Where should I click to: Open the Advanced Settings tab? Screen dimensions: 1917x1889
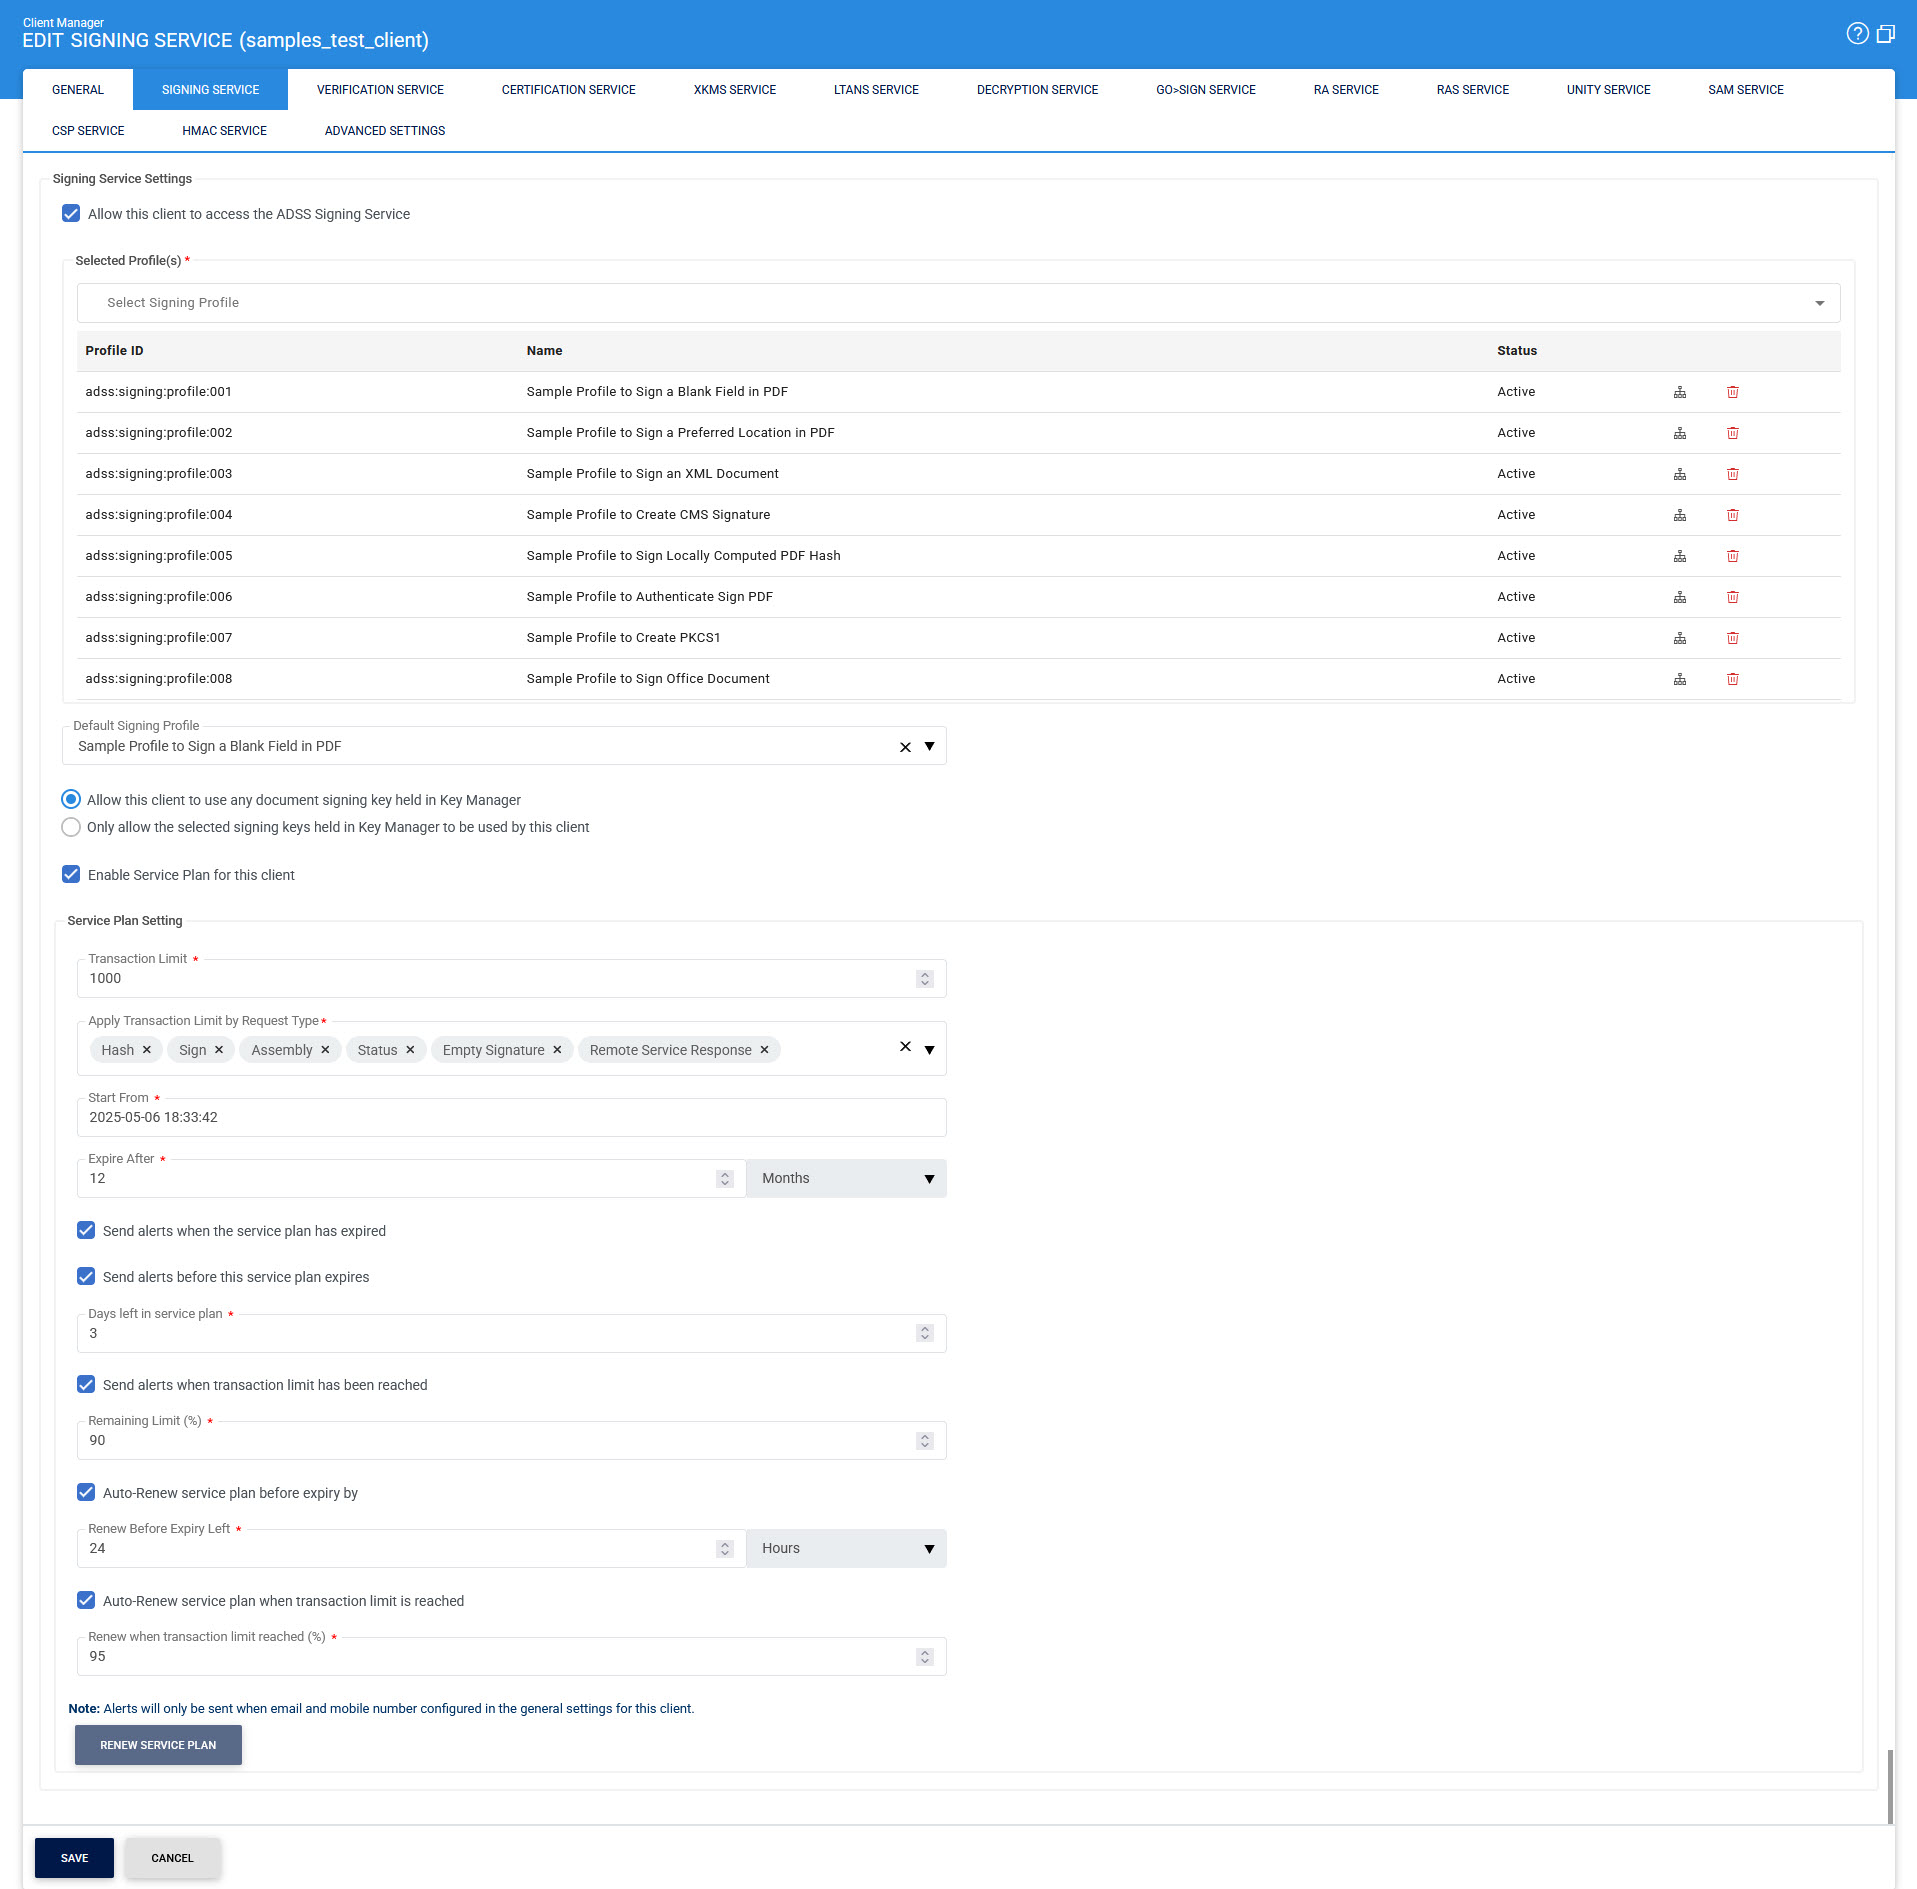tap(385, 131)
